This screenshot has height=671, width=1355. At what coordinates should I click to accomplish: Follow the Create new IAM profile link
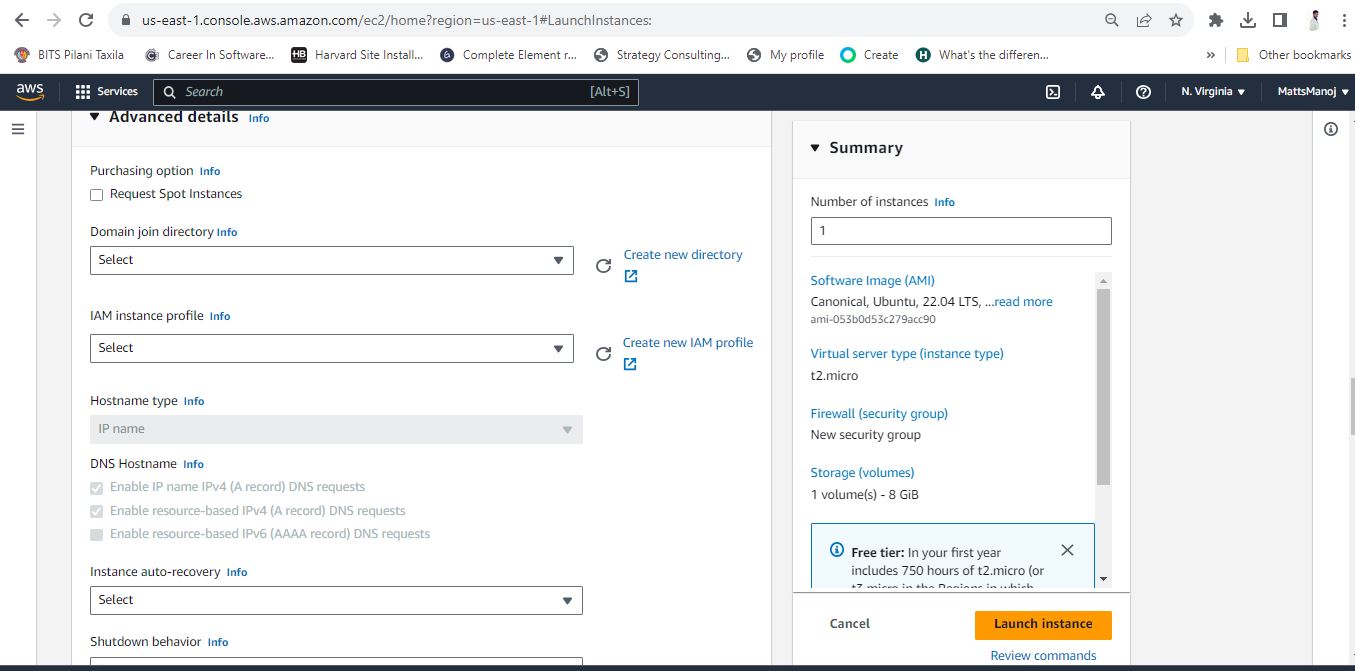tap(688, 343)
